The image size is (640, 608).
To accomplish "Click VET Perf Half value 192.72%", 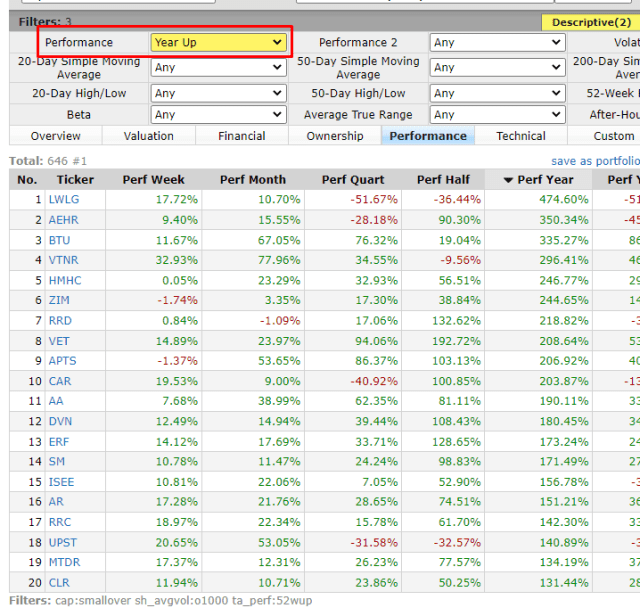I will tap(456, 341).
